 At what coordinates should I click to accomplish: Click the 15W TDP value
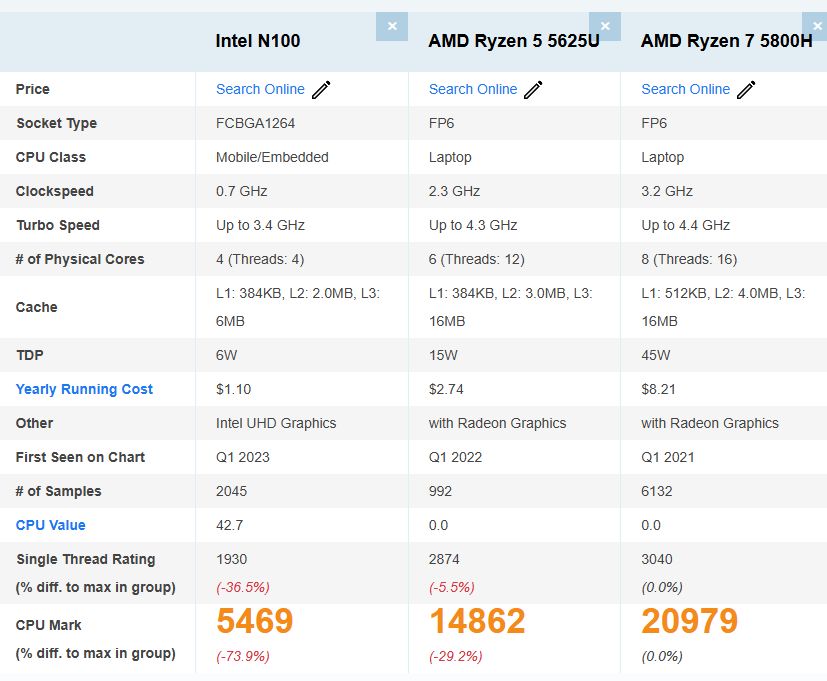[x=443, y=355]
